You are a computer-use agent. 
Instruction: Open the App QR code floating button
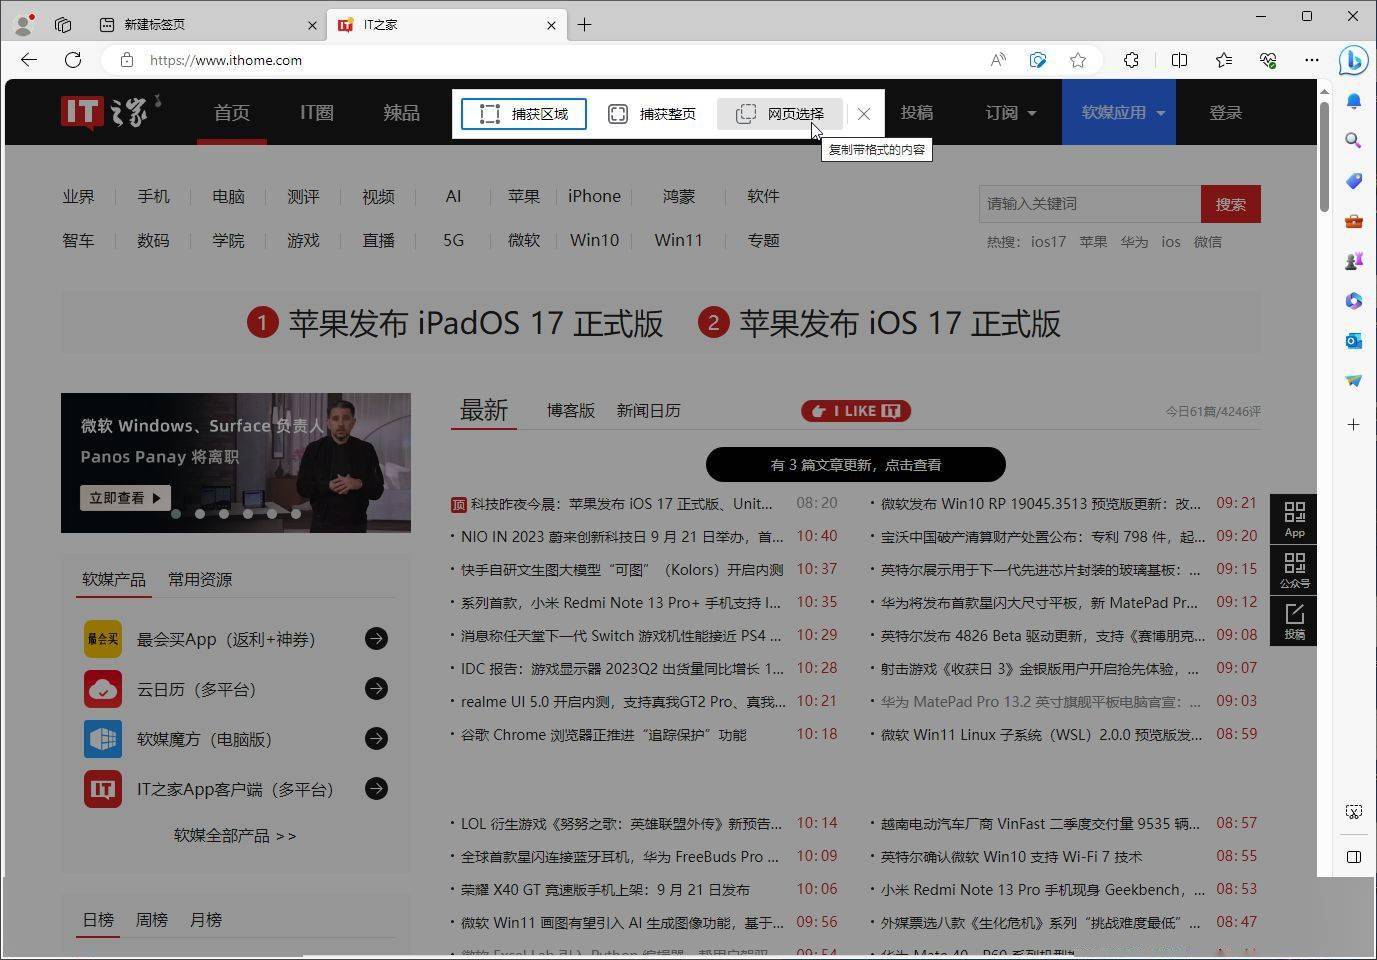(x=1294, y=519)
